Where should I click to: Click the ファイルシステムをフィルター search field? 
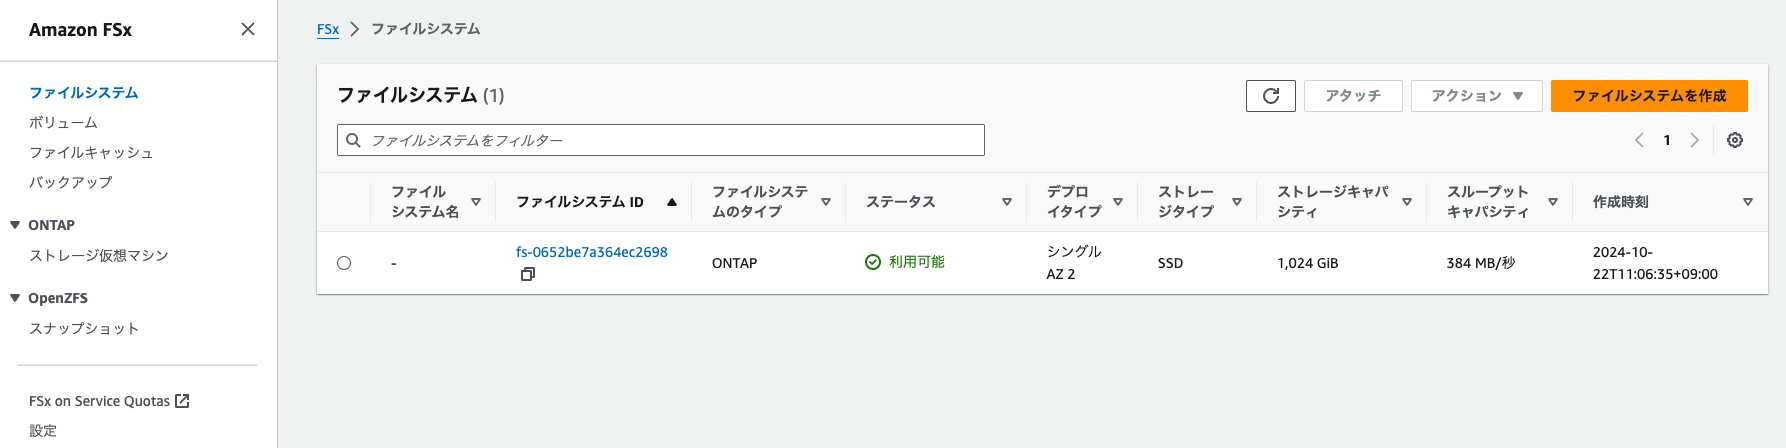point(661,140)
